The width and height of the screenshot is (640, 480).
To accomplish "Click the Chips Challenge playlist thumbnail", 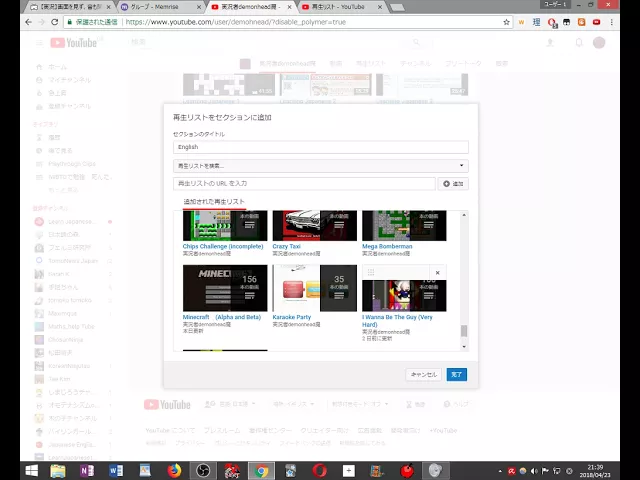I will pos(225,226).
